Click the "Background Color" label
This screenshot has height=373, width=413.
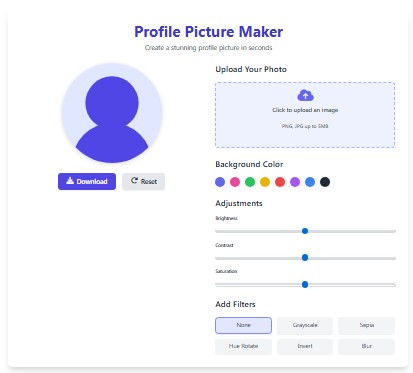click(249, 164)
